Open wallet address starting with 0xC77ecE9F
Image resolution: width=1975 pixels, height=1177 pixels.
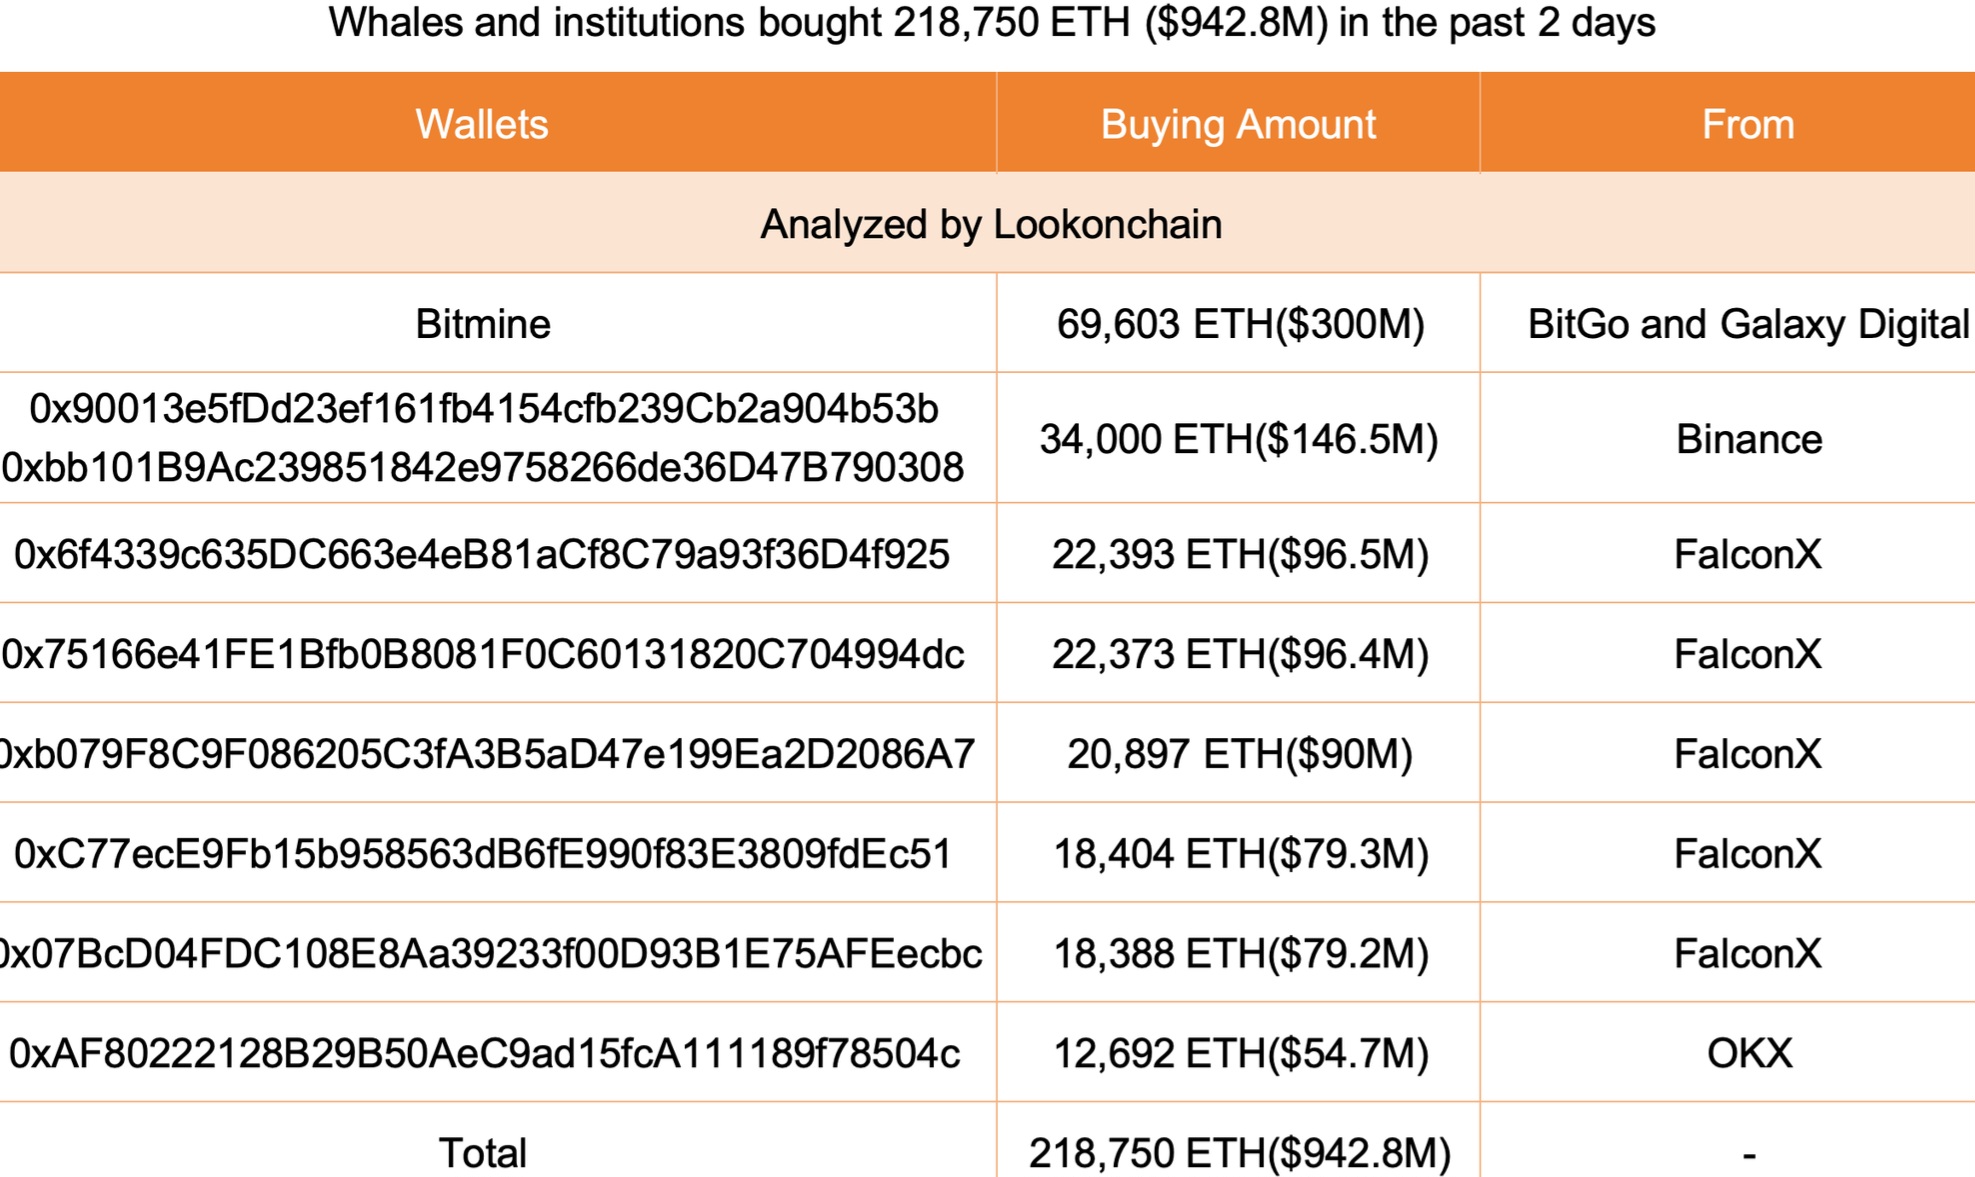(483, 854)
